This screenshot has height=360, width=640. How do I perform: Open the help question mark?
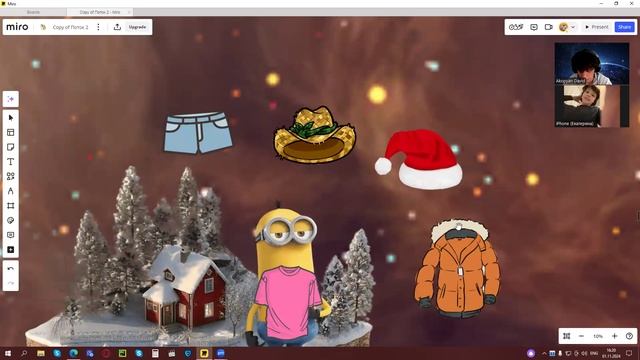[629, 336]
